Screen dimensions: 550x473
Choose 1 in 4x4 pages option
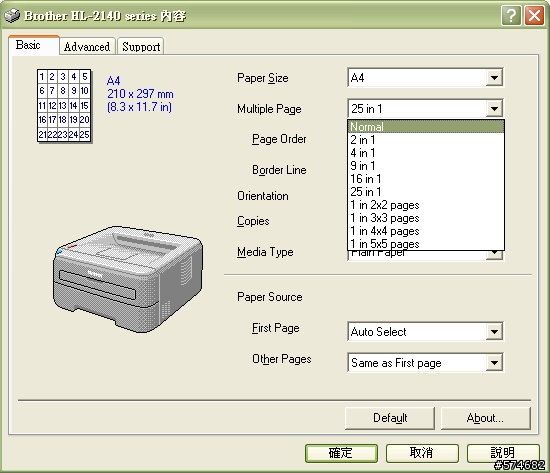tap(426, 231)
